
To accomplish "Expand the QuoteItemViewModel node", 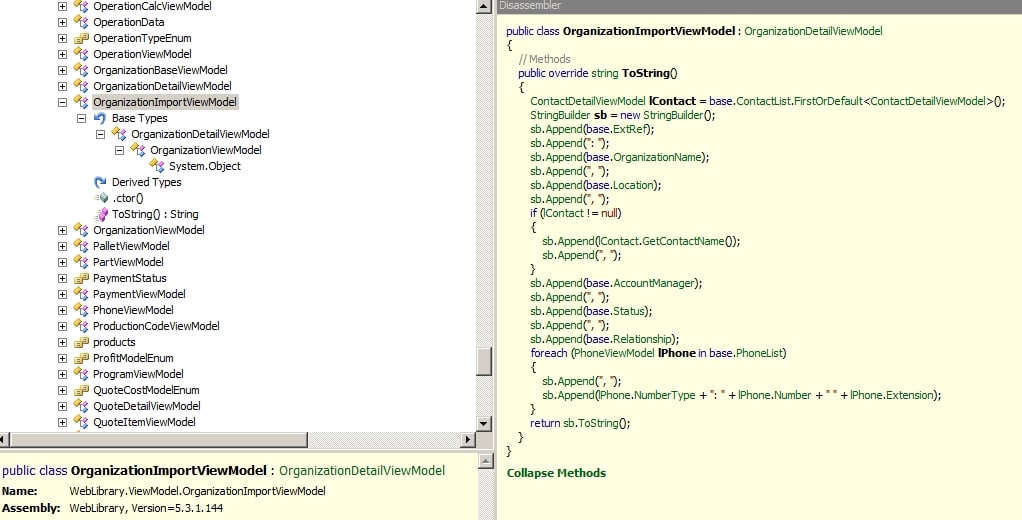I will (x=63, y=422).
